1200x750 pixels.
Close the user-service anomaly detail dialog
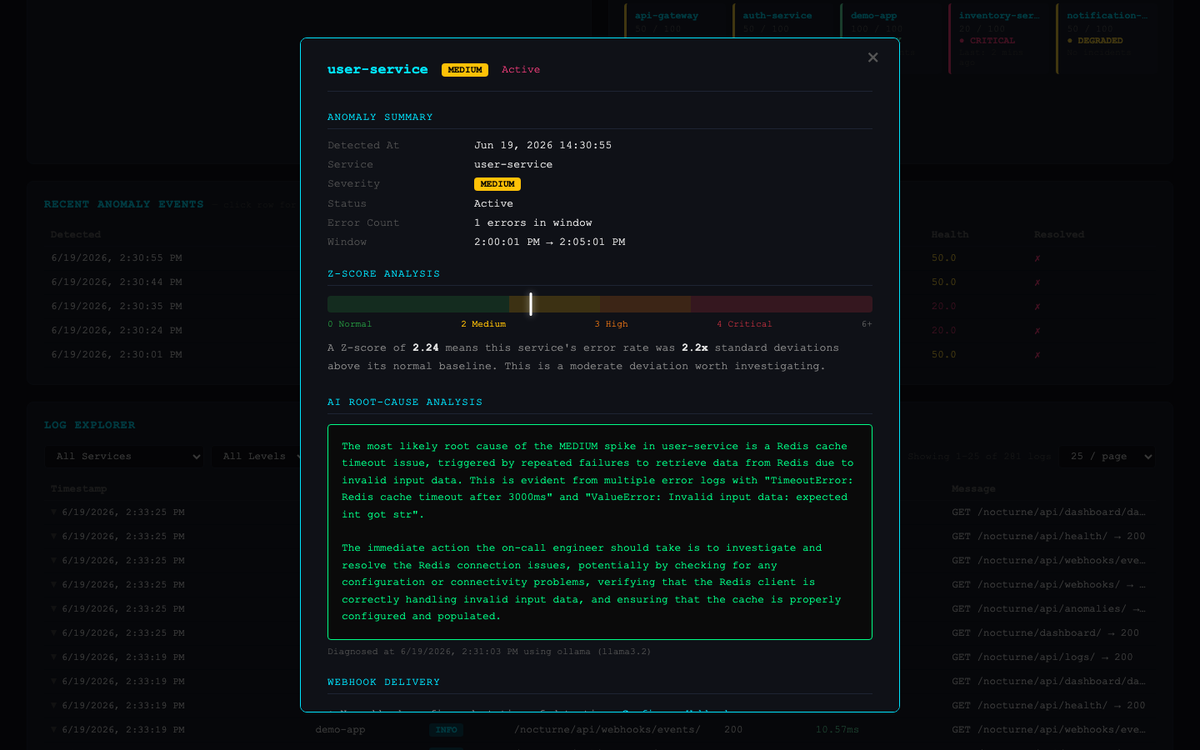click(873, 58)
